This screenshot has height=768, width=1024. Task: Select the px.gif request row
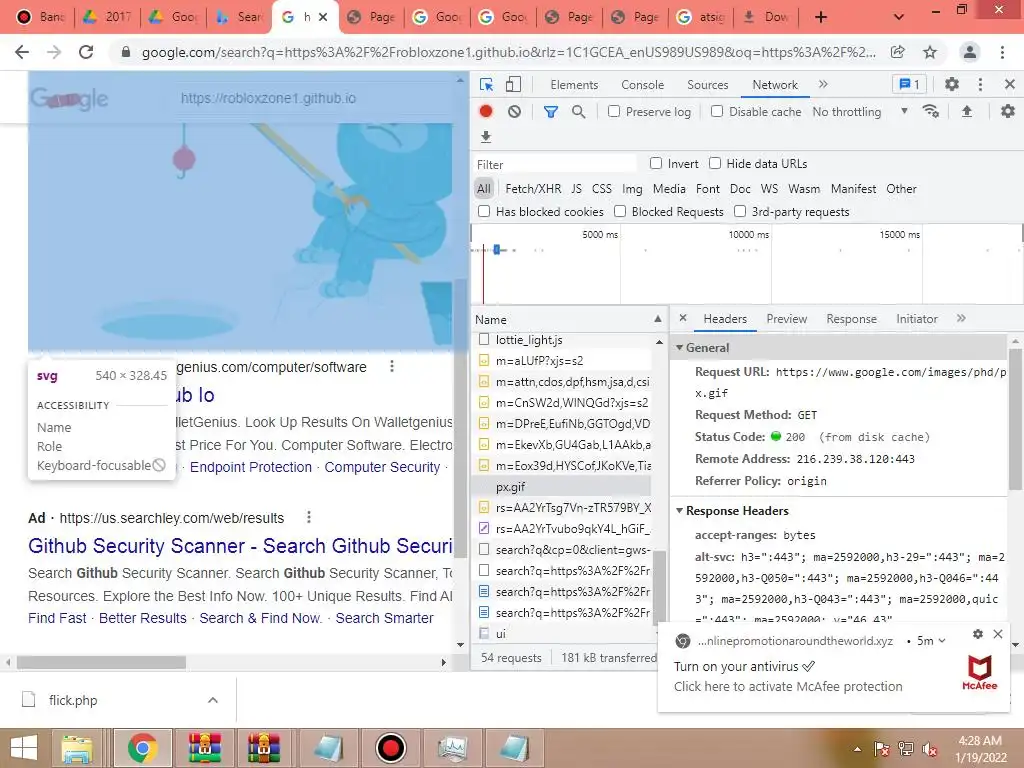pos(562,487)
